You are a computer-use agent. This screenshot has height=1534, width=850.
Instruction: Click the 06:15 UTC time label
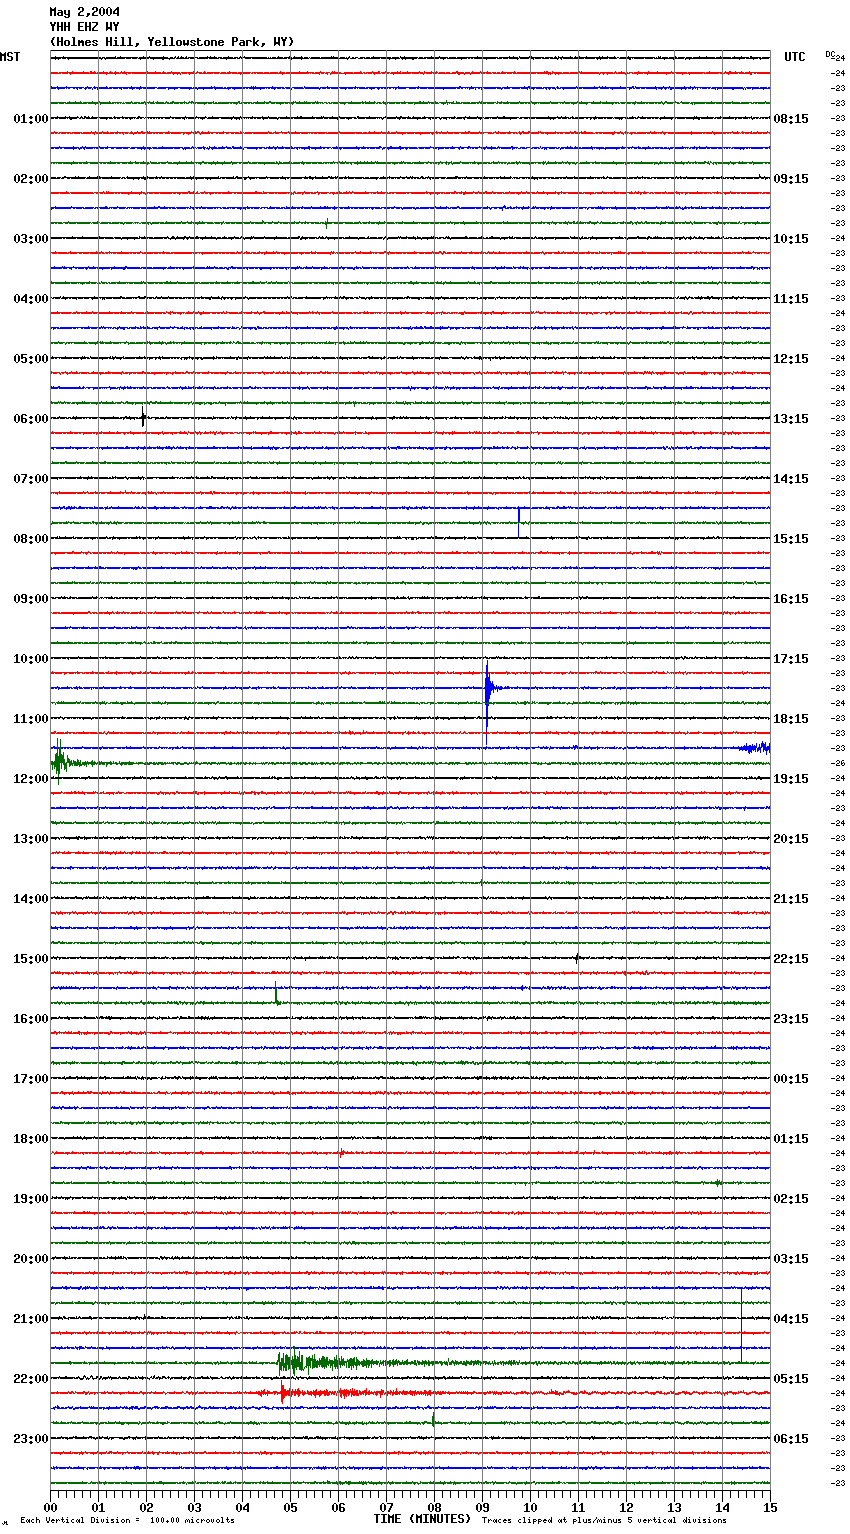tap(791, 1439)
